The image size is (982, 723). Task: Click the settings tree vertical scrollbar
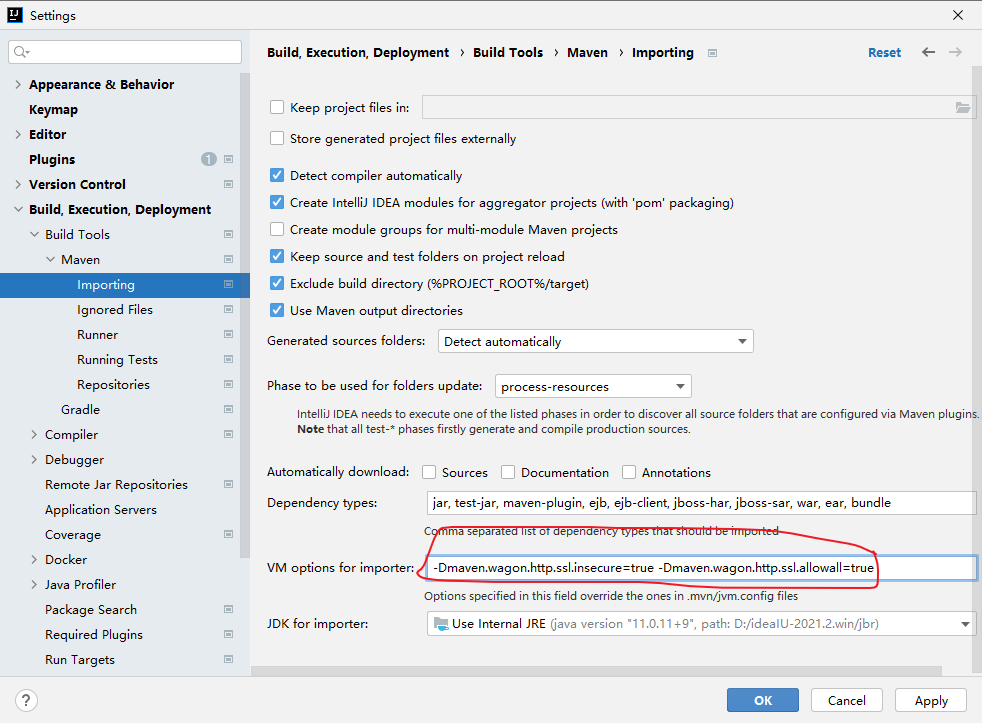click(245, 315)
